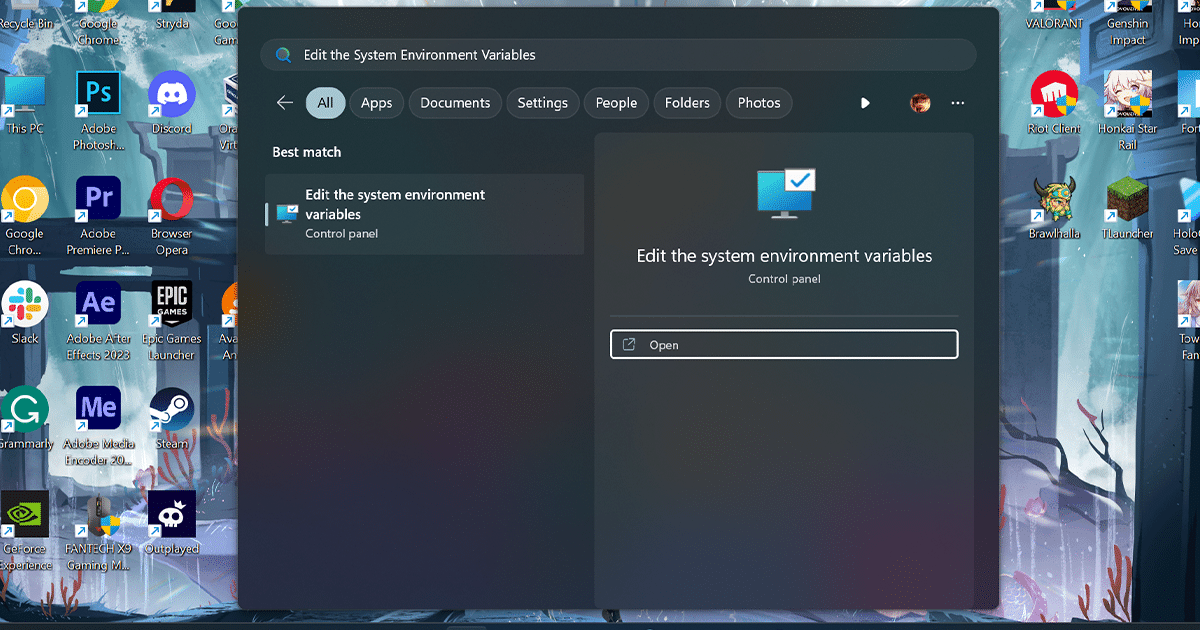
Task: Launch Steam from the desktop
Action: [x=172, y=409]
